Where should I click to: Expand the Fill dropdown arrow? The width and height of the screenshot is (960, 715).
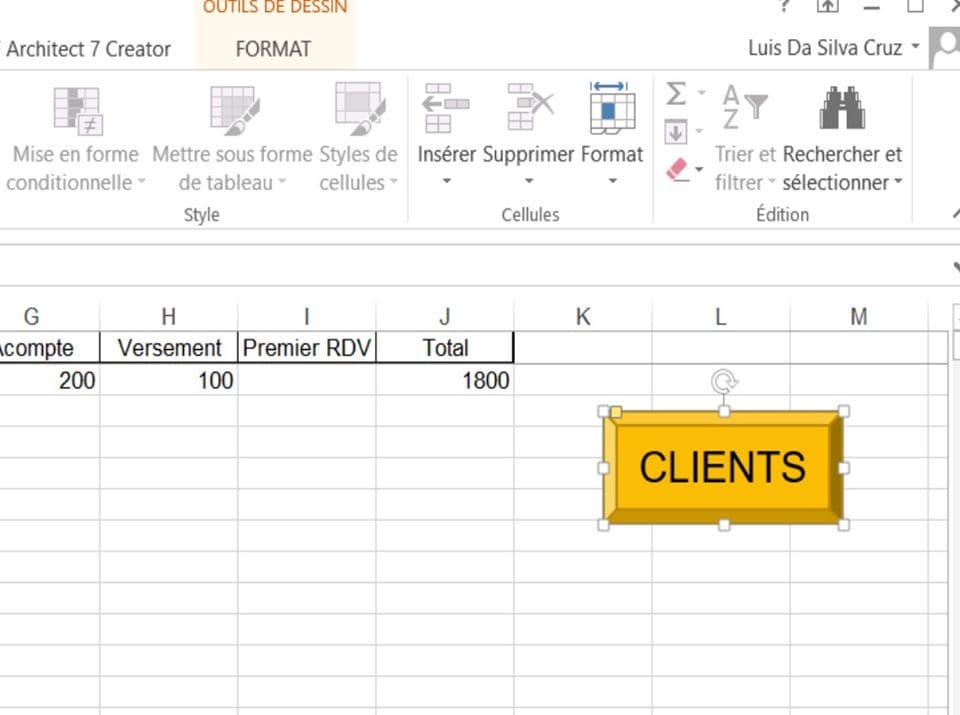pyautogui.click(x=699, y=131)
